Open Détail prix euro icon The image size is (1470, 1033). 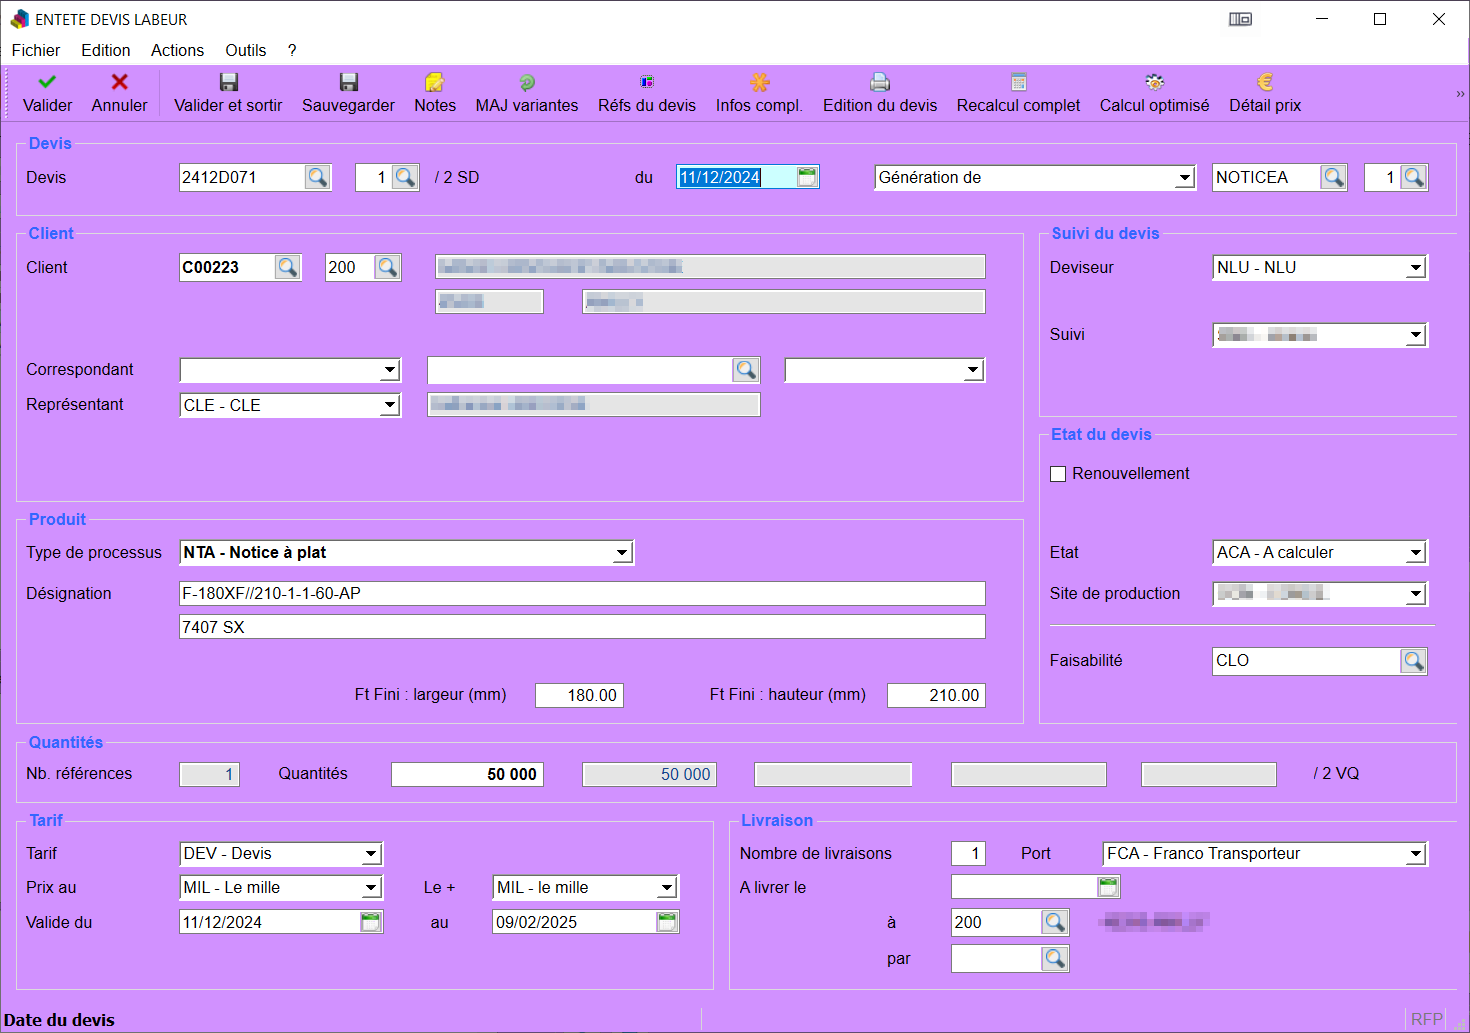(x=1264, y=82)
